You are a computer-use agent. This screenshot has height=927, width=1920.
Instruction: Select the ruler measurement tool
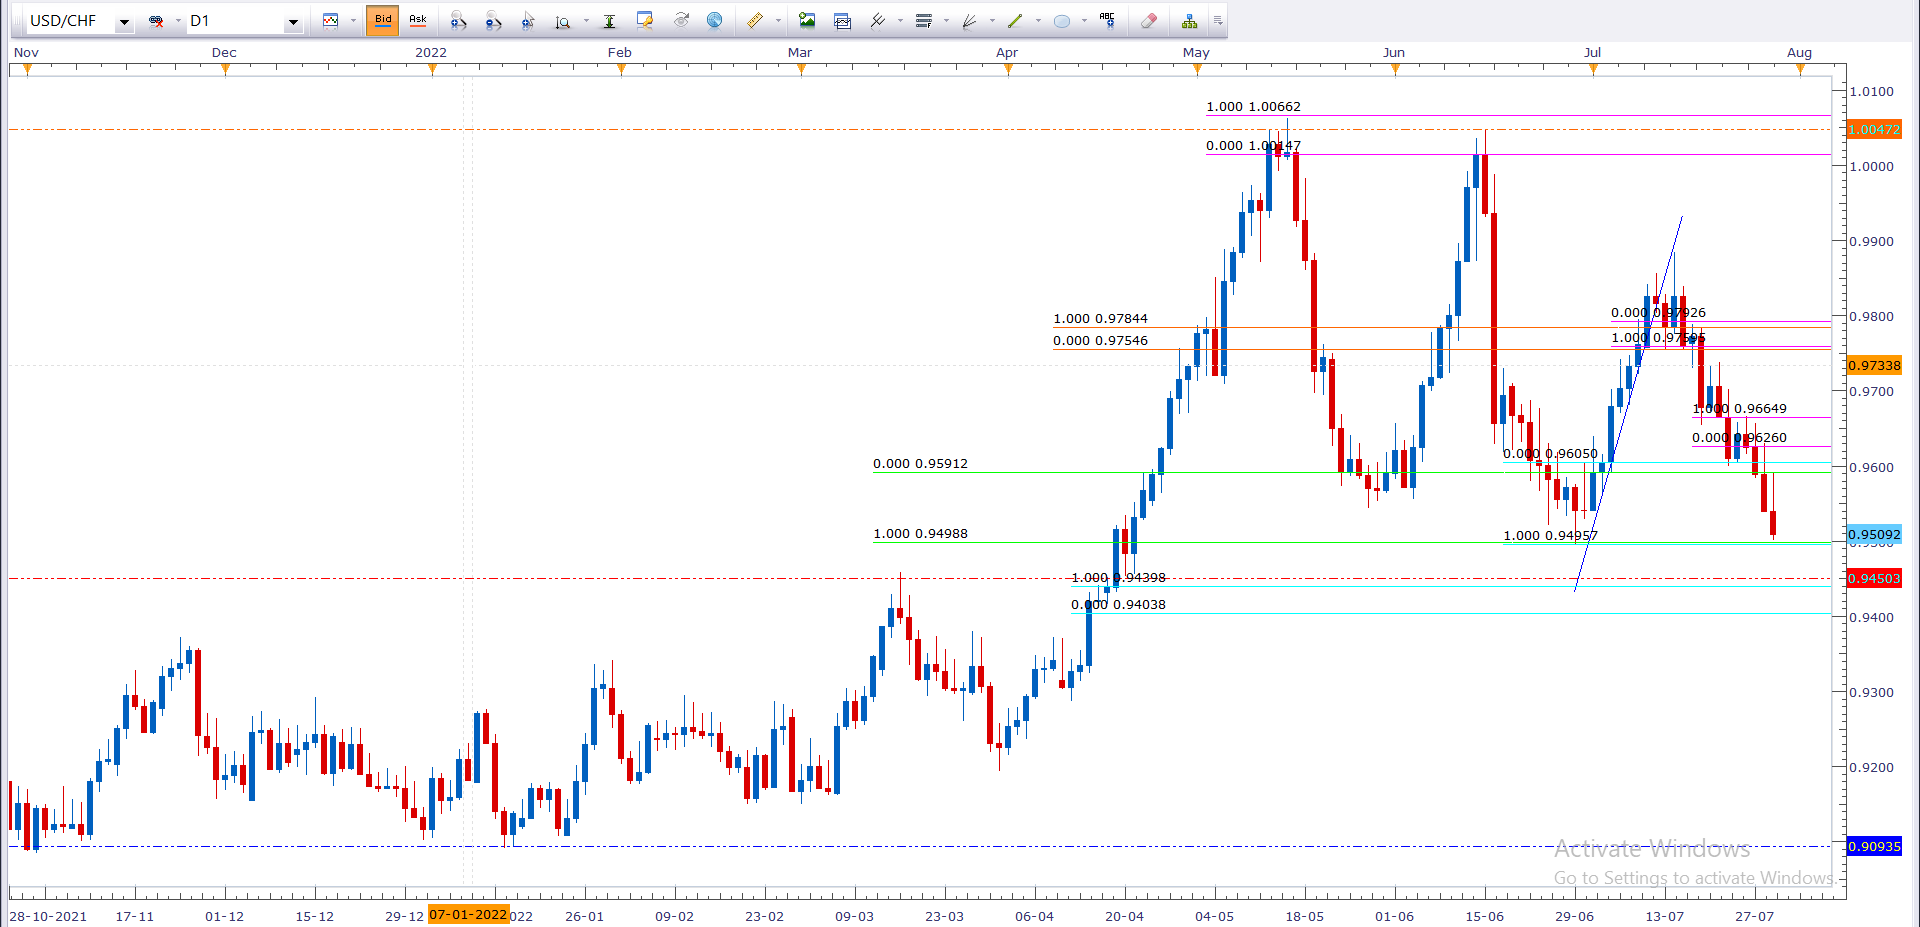[x=755, y=21]
